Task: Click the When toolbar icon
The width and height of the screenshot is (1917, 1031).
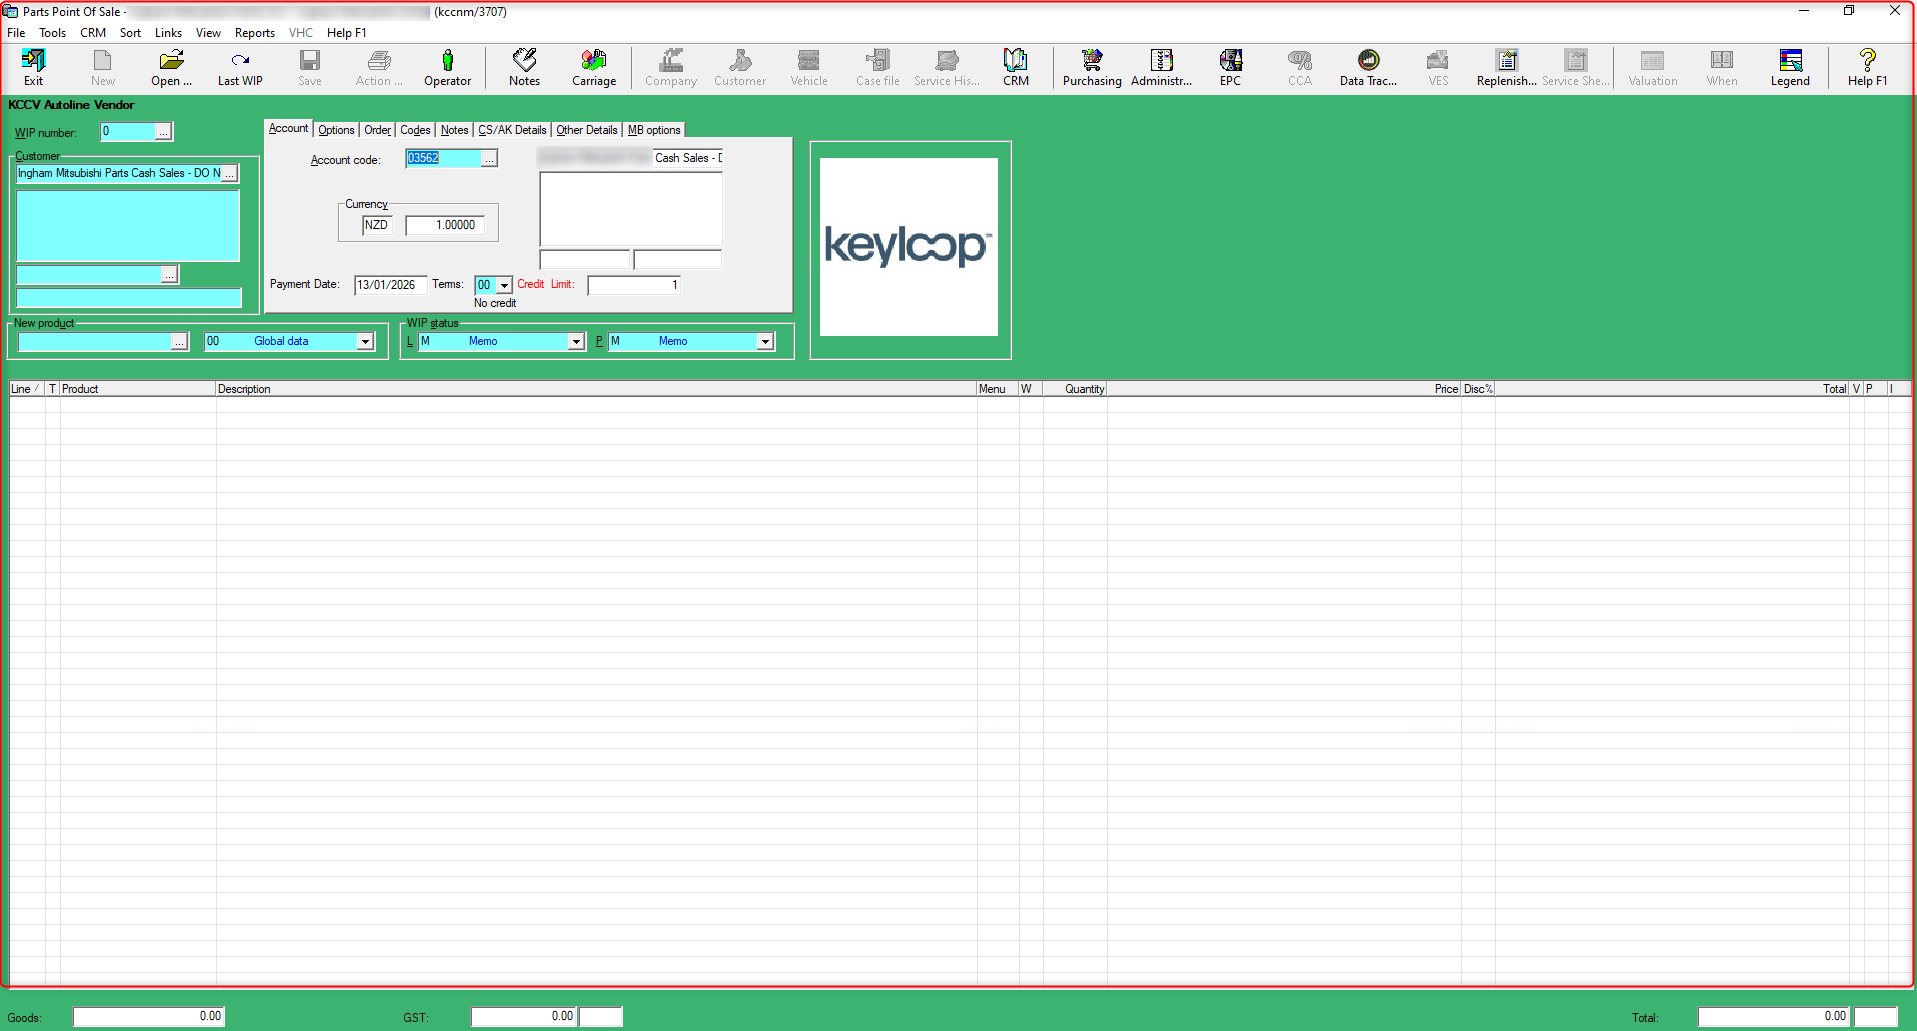Action: (x=1722, y=68)
